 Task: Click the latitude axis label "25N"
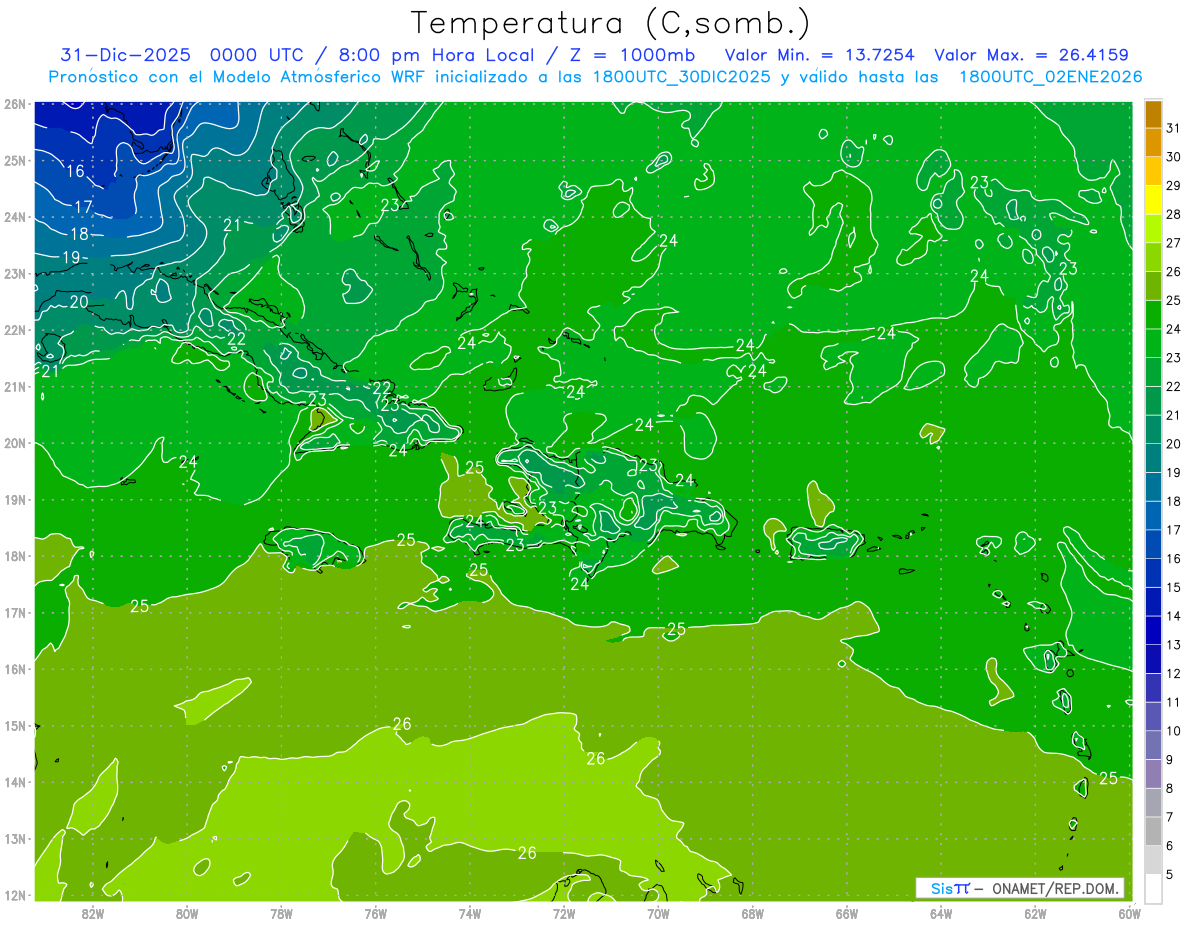click(15, 160)
